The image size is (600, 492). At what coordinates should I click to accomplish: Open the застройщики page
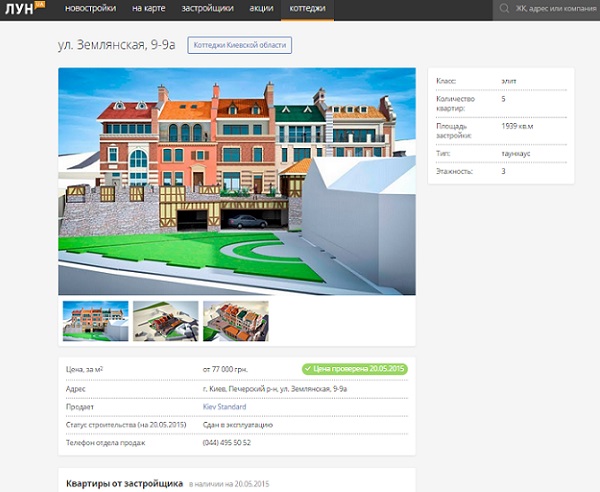click(208, 9)
